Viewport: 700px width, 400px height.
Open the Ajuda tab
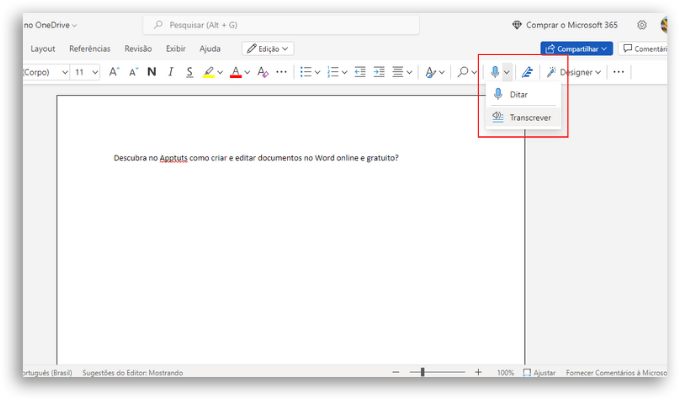[210, 49]
